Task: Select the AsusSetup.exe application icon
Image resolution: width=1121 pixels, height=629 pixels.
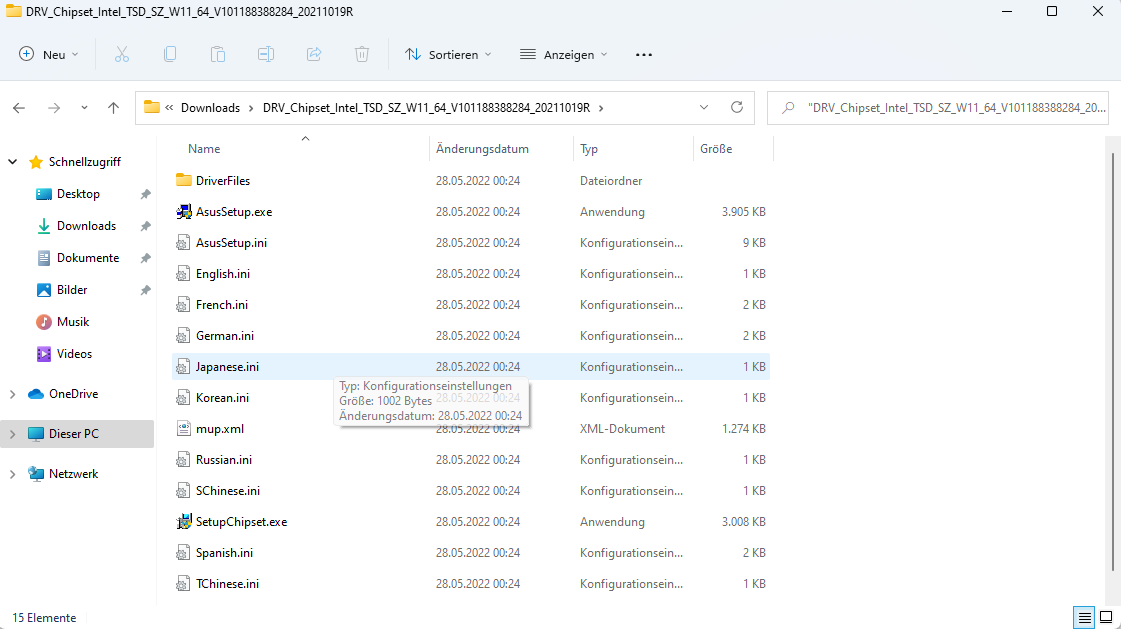Action: click(184, 212)
